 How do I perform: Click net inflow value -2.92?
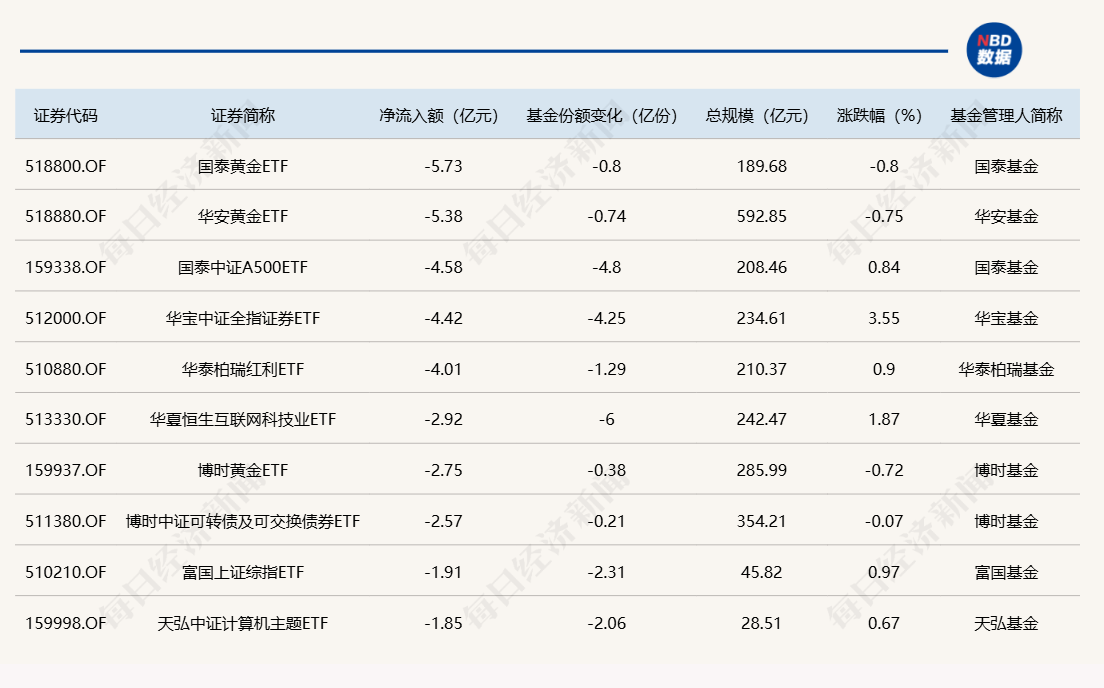click(444, 419)
